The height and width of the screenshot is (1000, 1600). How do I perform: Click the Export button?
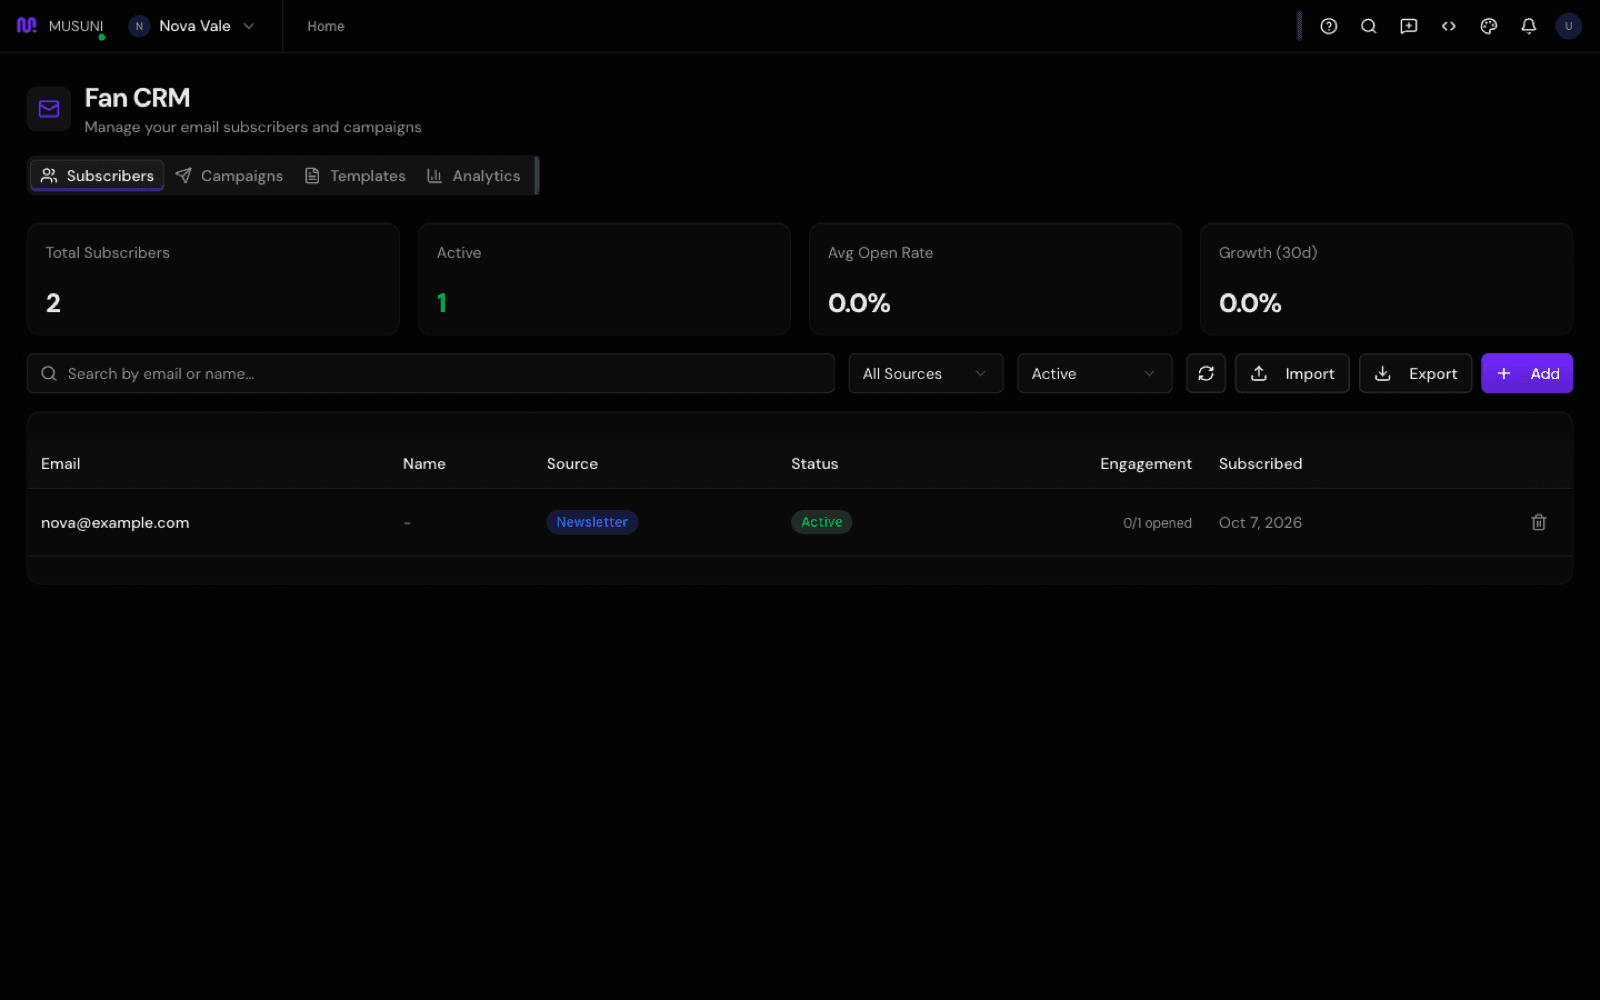coord(1415,373)
